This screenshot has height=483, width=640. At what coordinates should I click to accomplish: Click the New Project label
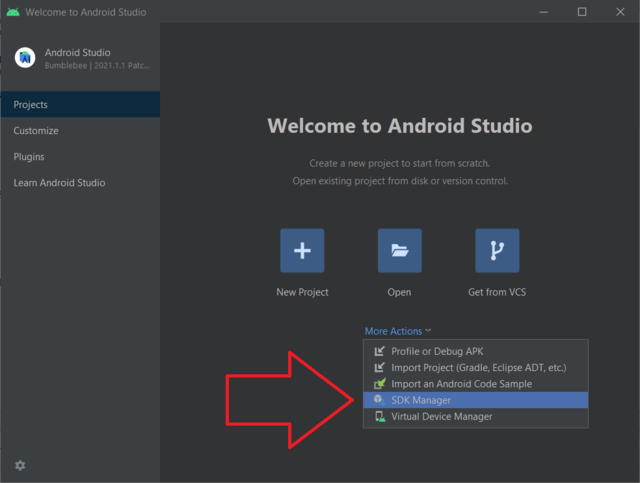302,292
